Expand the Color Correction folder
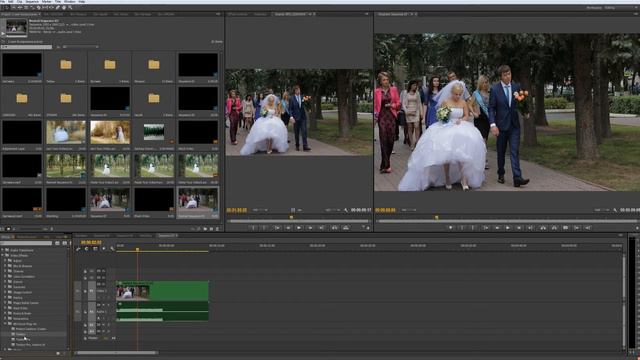Image resolution: width=640 pixels, height=360 pixels. (x=5, y=276)
